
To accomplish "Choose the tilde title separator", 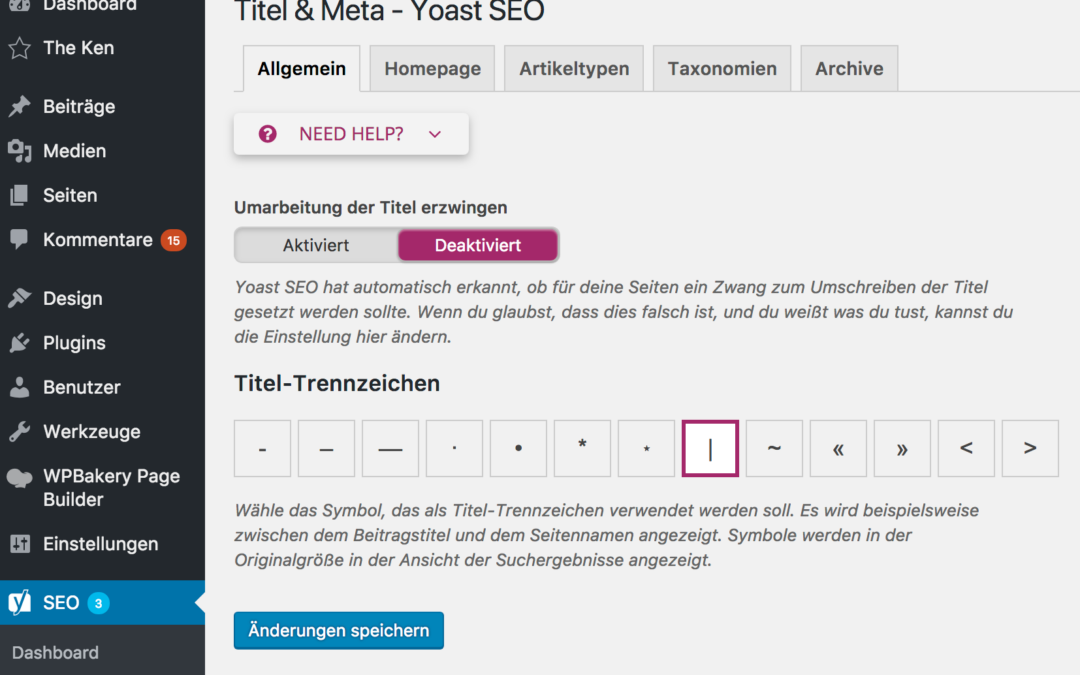I will pos(774,448).
